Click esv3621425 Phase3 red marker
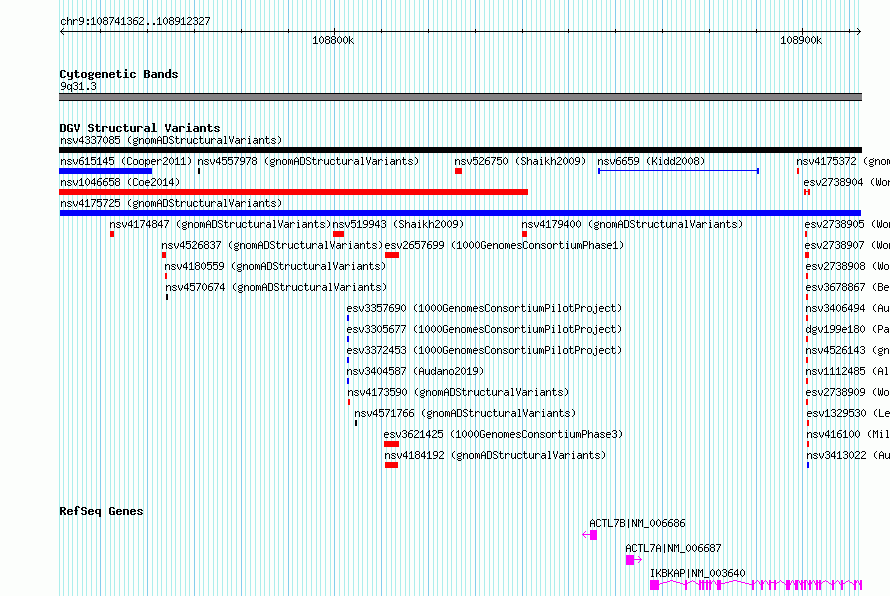This screenshot has width=890, height=596. (391, 444)
